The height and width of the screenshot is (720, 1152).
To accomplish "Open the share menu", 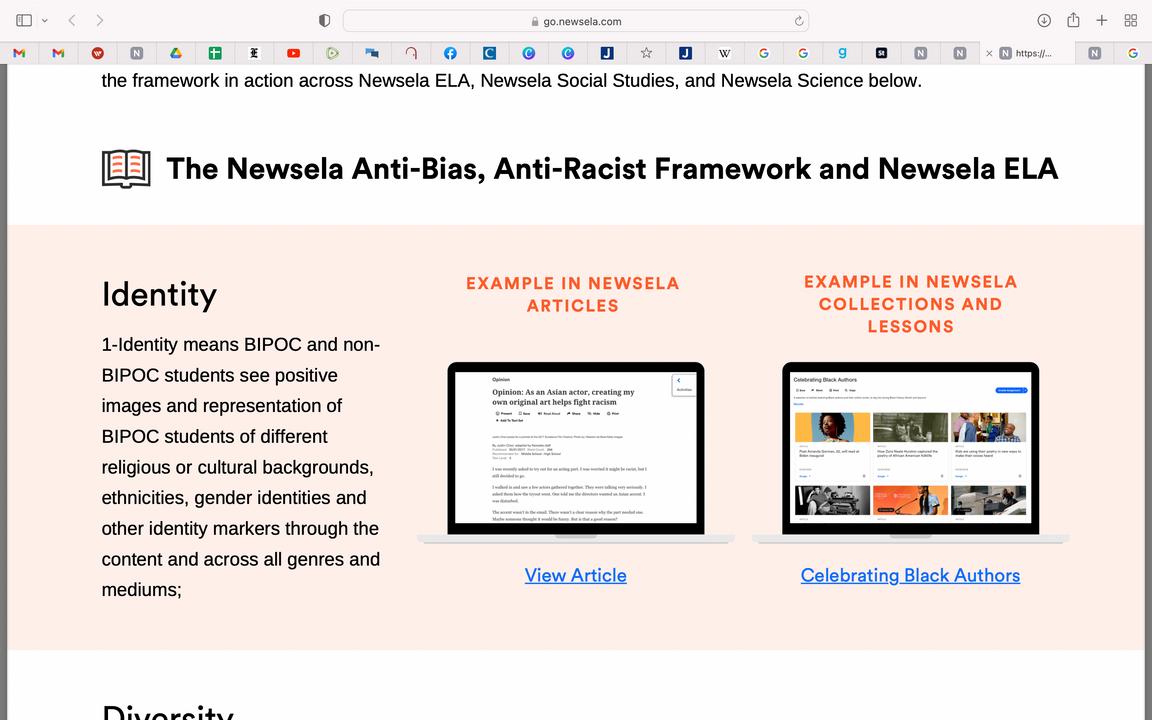I will click(1073, 20).
